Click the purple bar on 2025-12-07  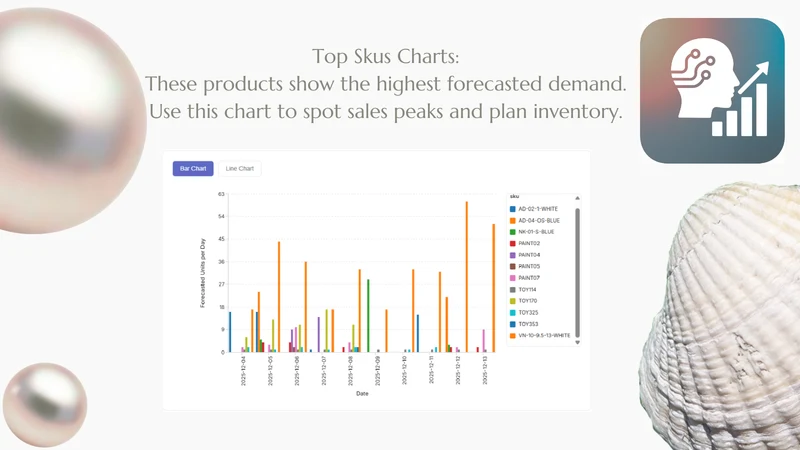319,335
